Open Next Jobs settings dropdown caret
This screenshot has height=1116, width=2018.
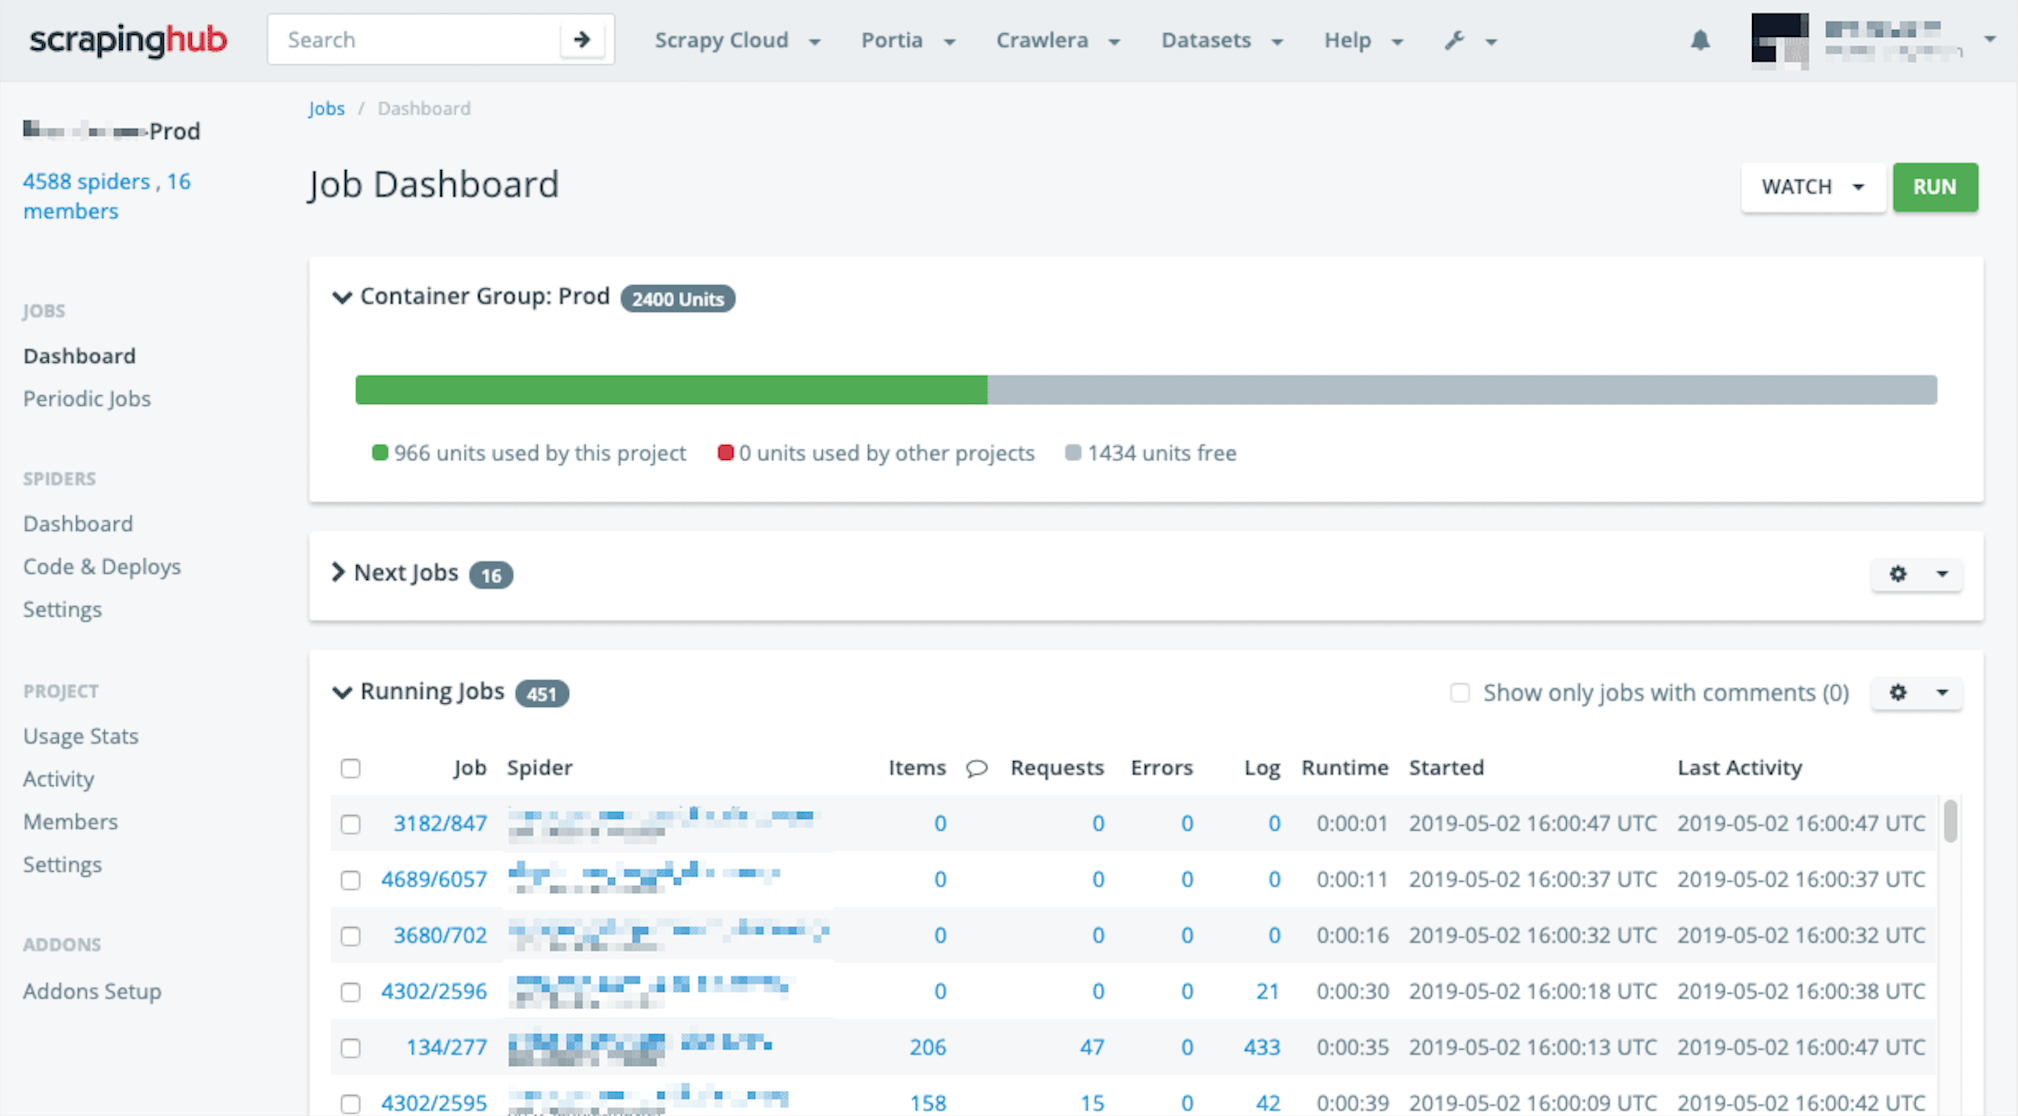(1942, 574)
